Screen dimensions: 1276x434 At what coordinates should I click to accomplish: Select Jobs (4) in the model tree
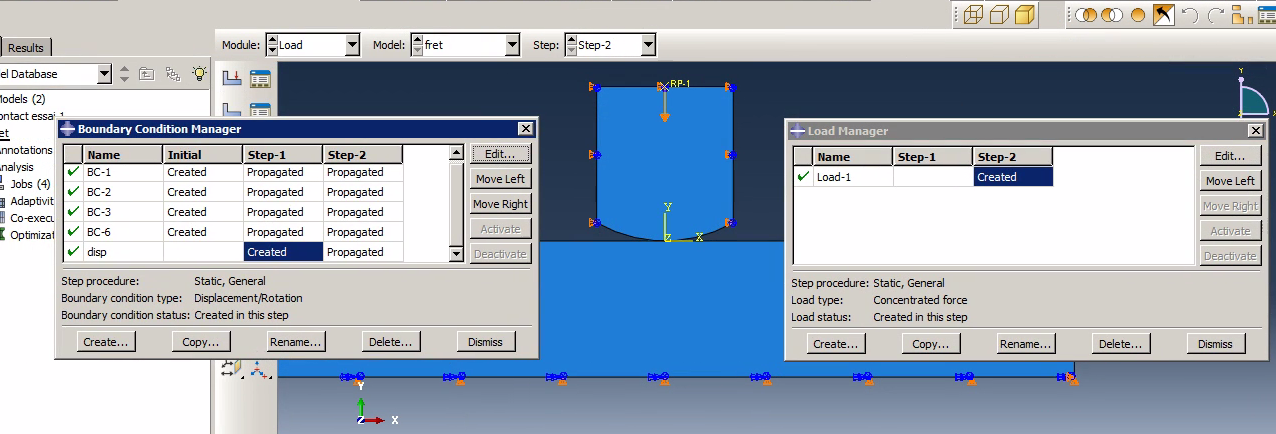tap(30, 184)
